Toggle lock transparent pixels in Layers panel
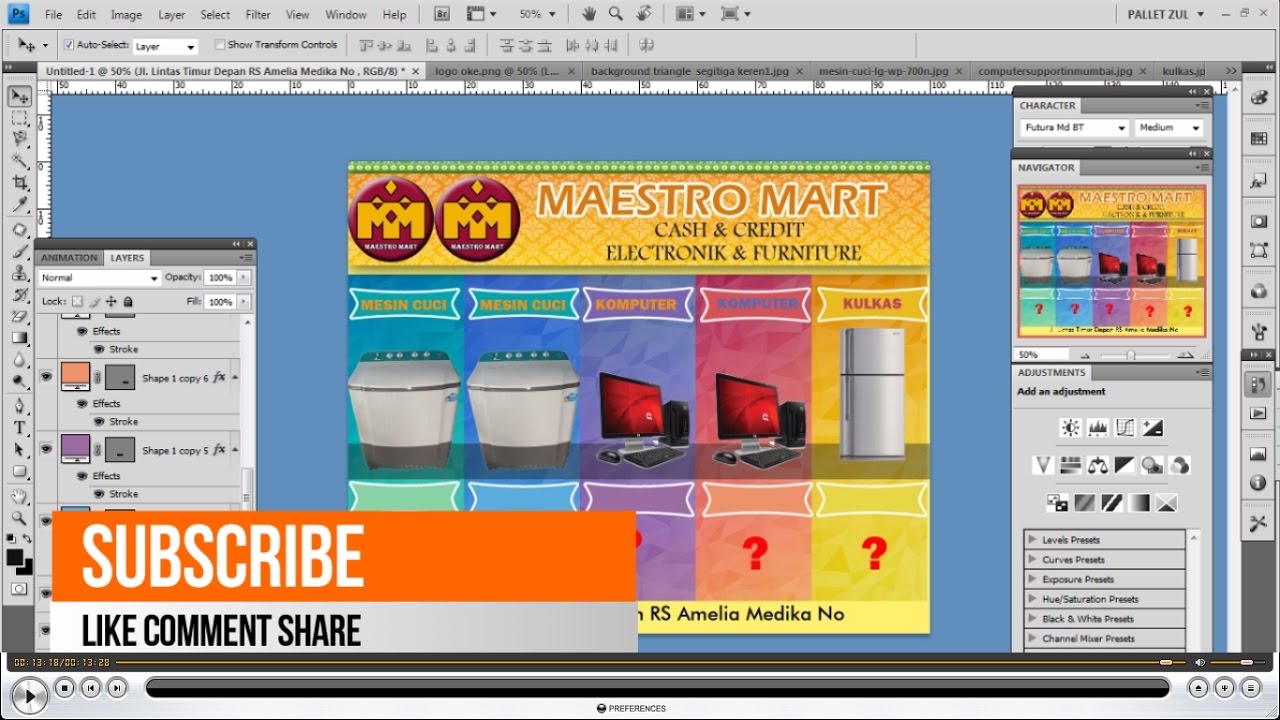Screen dimensions: 1280x720 click(x=78, y=302)
